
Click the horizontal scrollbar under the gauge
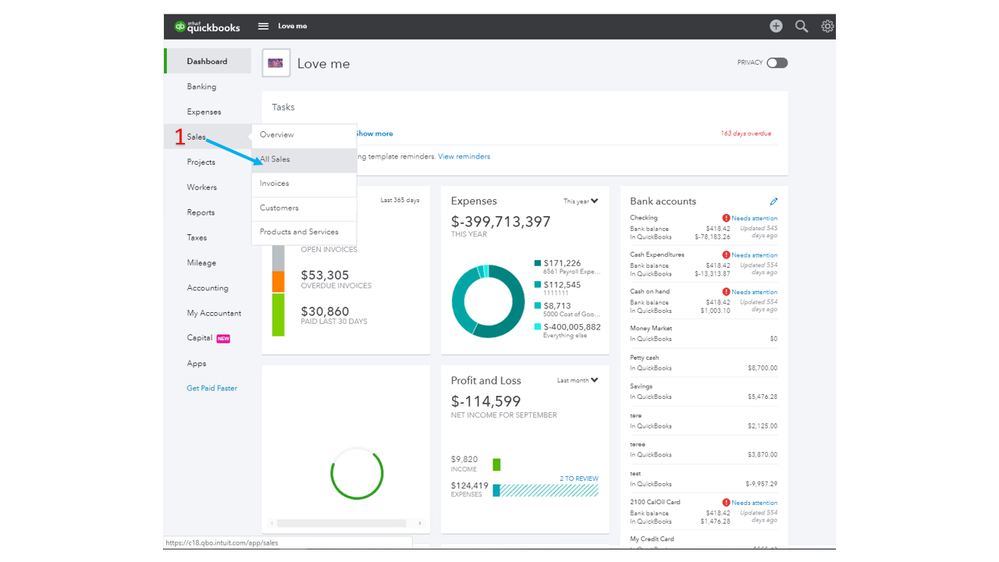(341, 523)
